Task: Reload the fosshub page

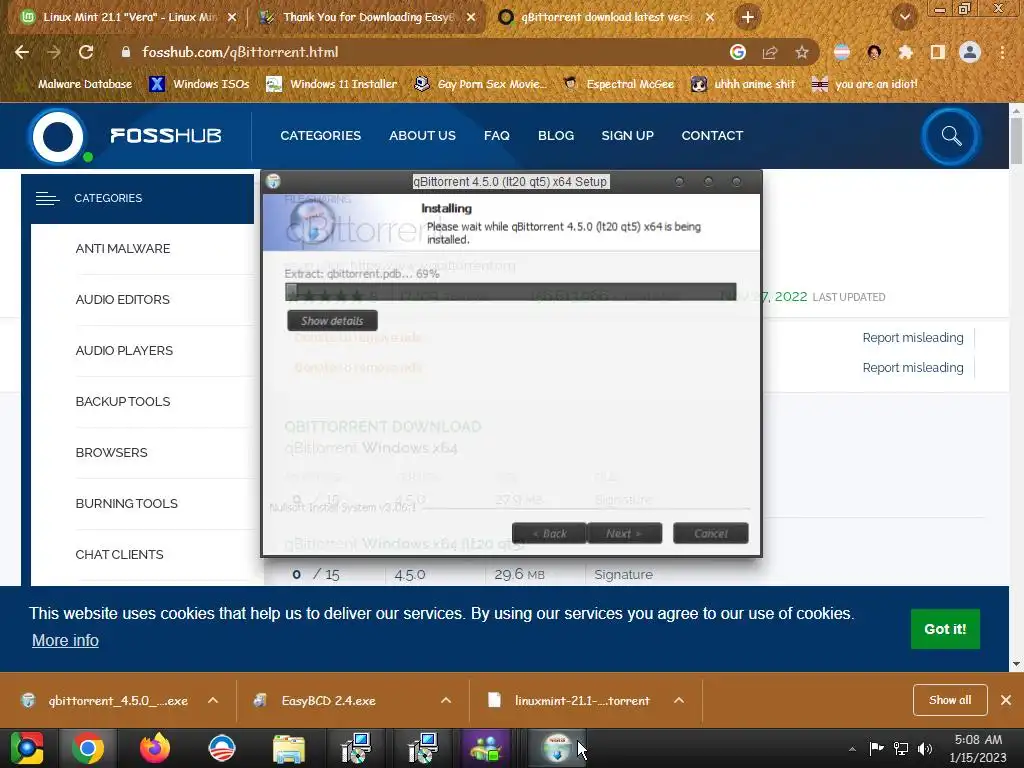Action: 86,52
